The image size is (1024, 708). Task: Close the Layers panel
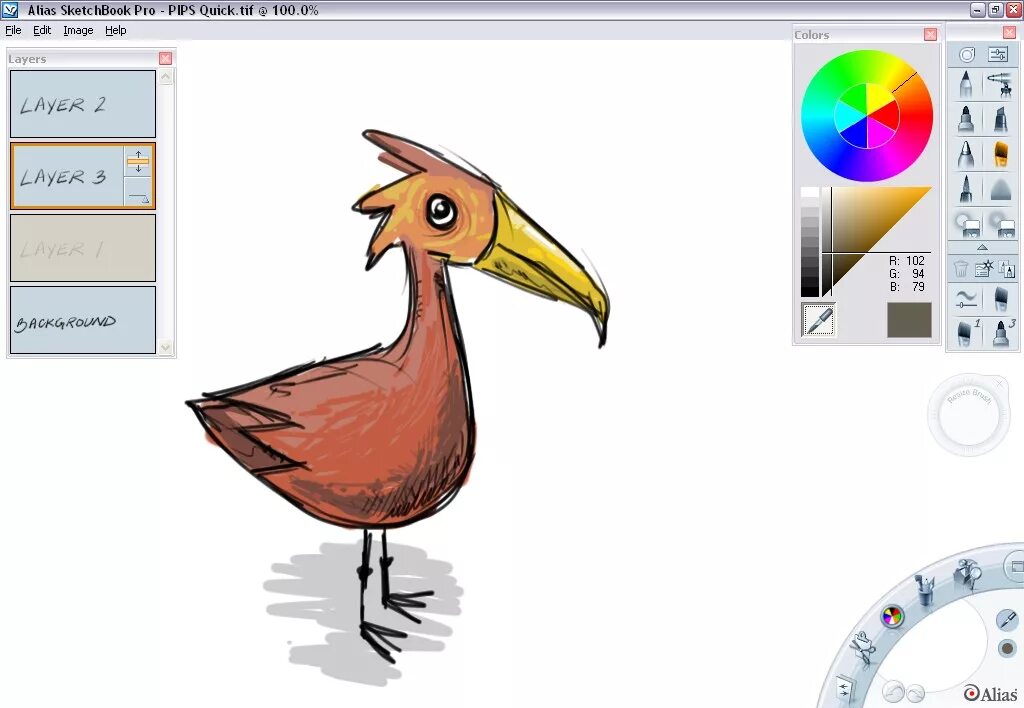tap(165, 58)
